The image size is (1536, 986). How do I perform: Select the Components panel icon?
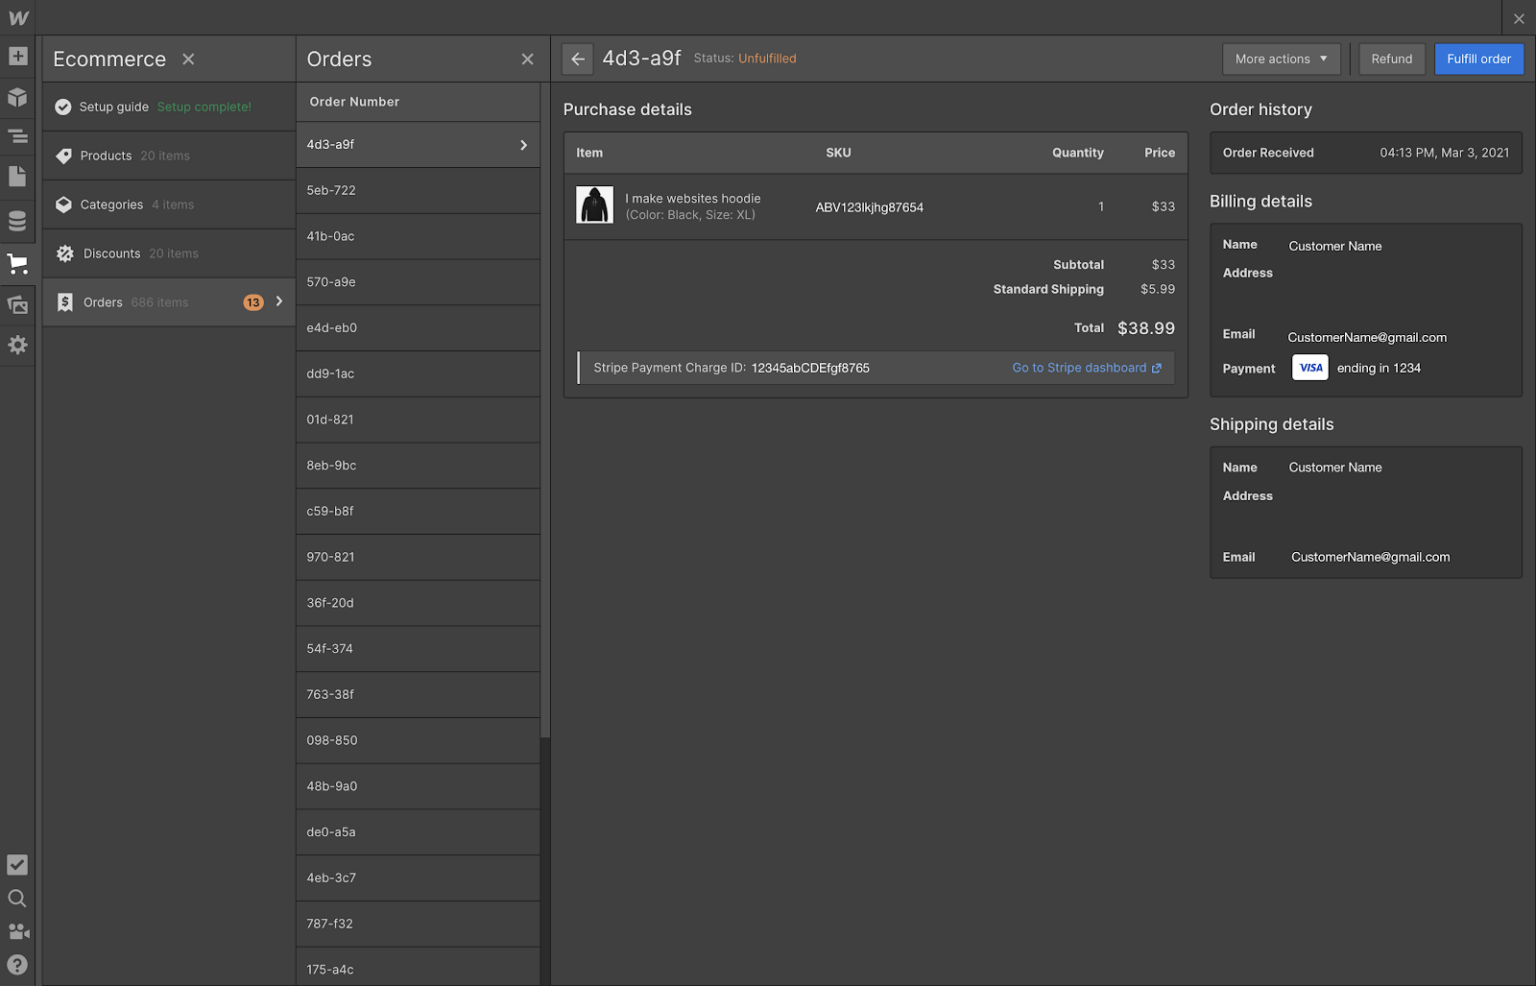coord(18,97)
